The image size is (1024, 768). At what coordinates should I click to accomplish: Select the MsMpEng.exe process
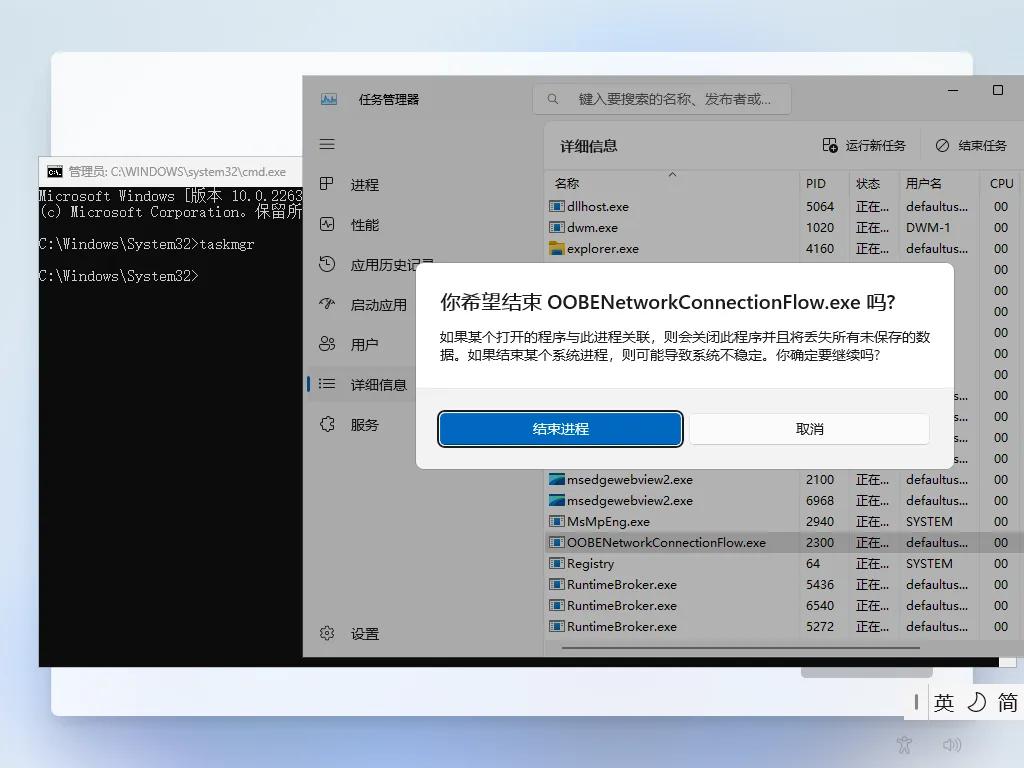click(784, 521)
